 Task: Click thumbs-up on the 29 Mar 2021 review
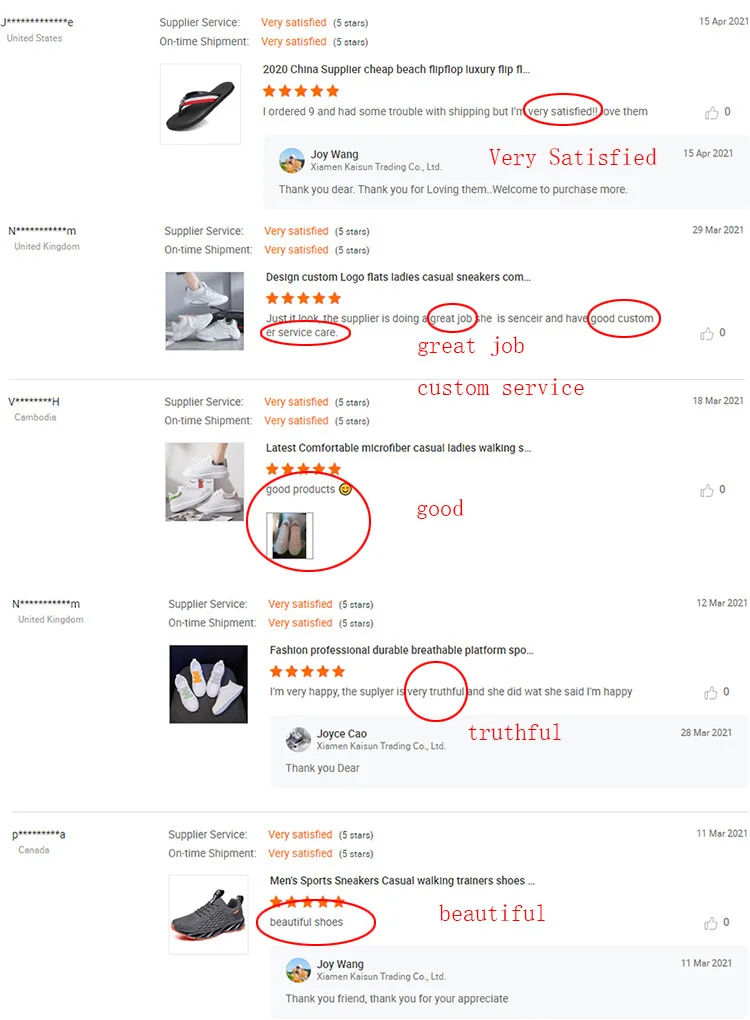707,334
